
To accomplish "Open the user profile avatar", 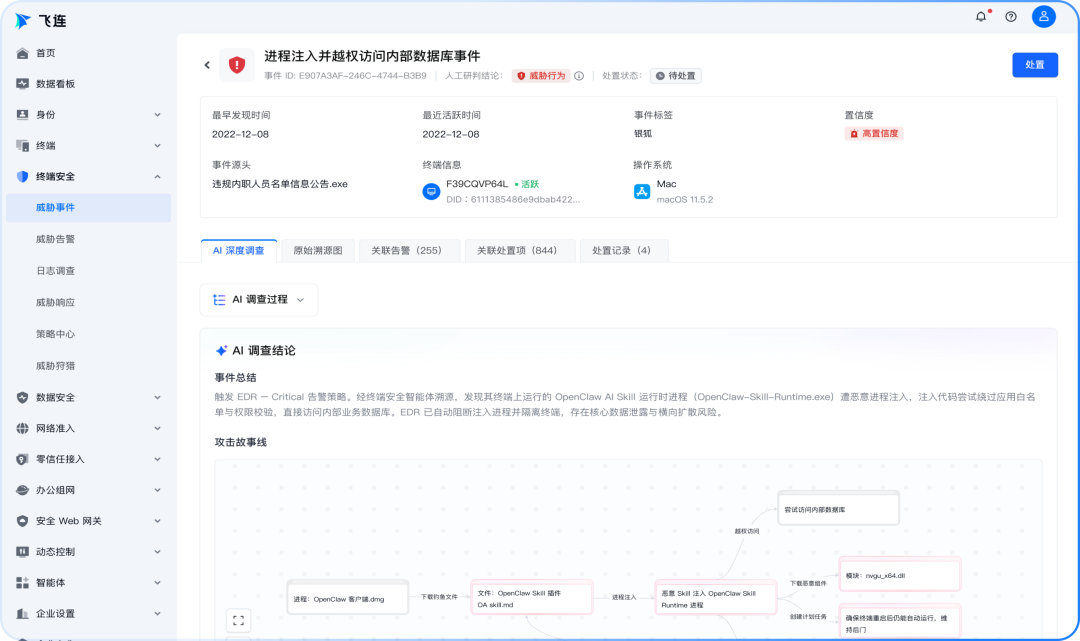I will click(1043, 17).
